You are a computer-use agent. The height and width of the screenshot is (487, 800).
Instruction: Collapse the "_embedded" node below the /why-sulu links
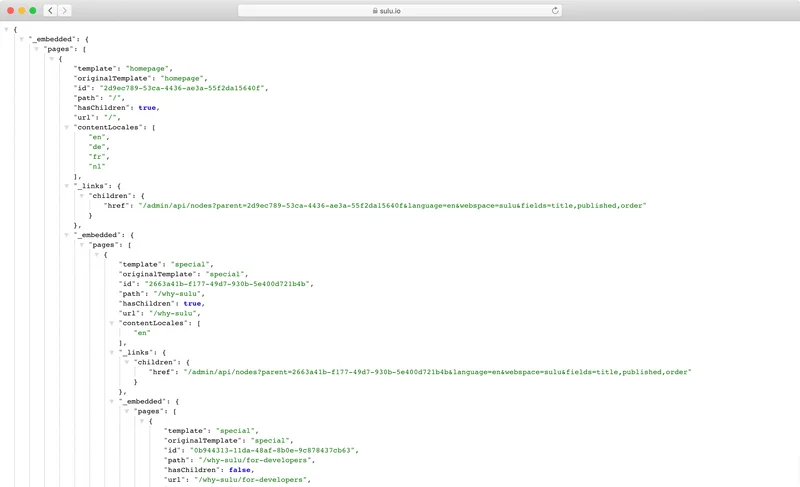(112, 401)
